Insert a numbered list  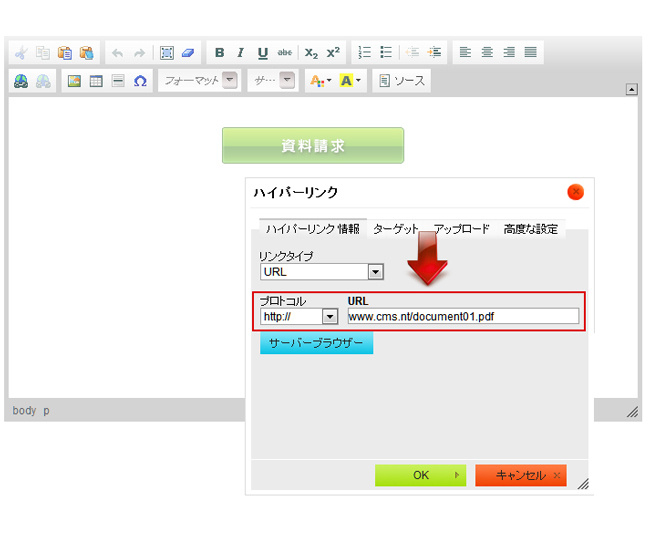click(x=365, y=53)
